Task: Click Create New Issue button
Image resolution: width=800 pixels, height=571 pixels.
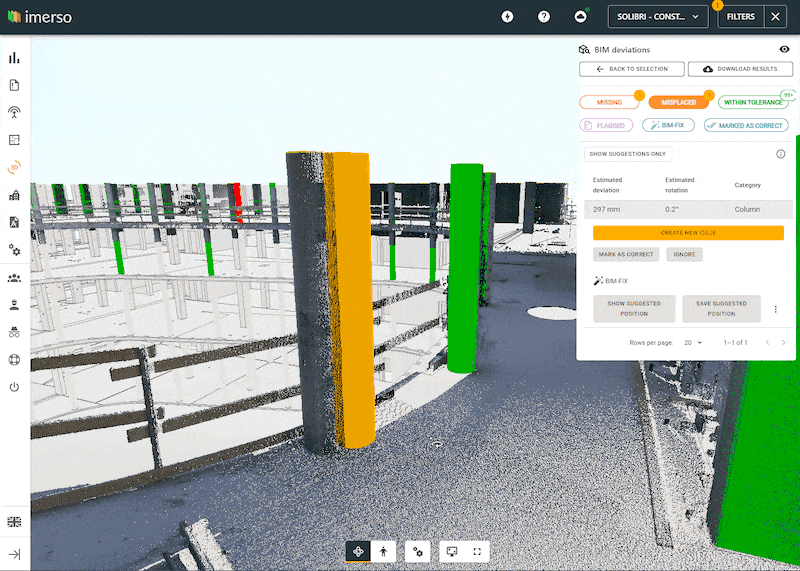Action: point(688,232)
